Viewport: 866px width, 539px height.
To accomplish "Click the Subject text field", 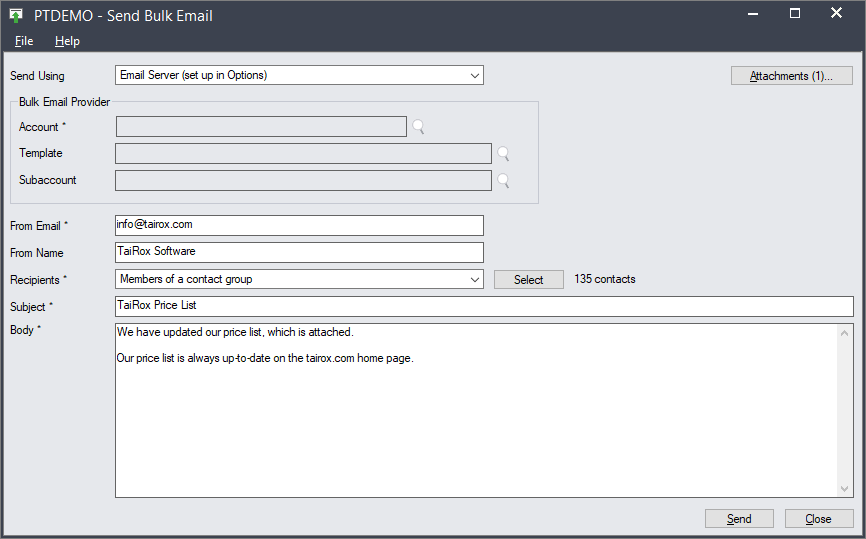I will [484, 307].
